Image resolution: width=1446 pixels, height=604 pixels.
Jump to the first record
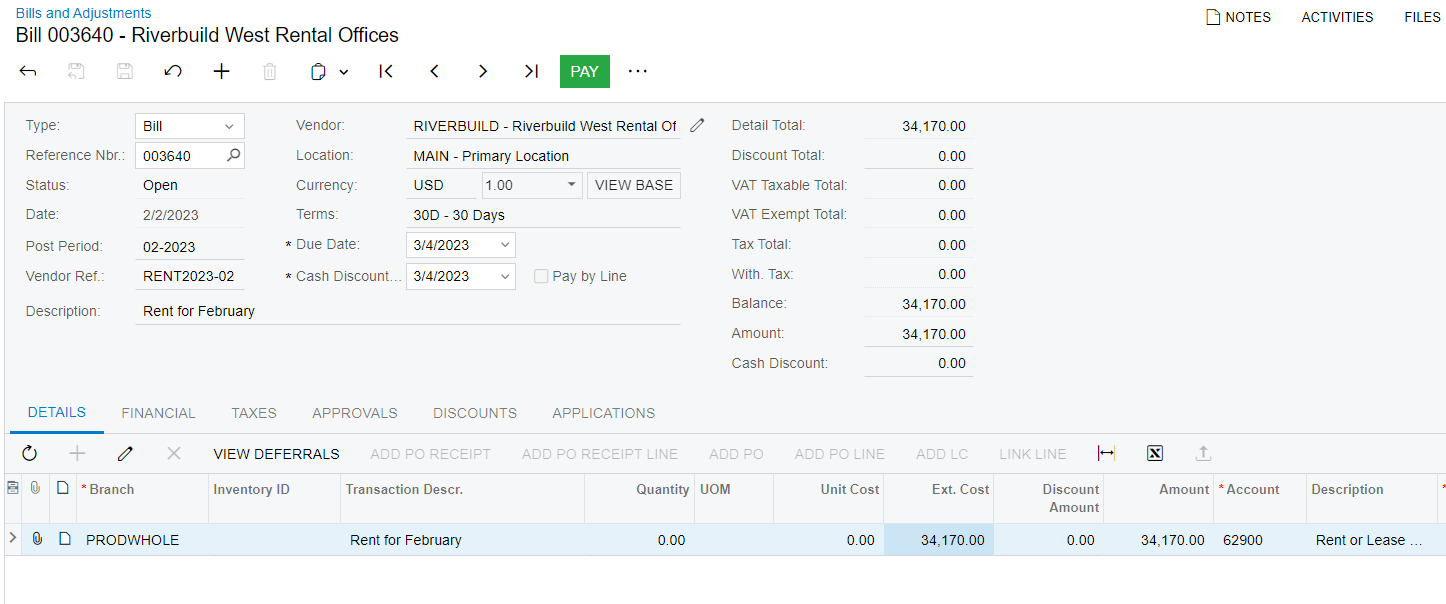(x=386, y=72)
